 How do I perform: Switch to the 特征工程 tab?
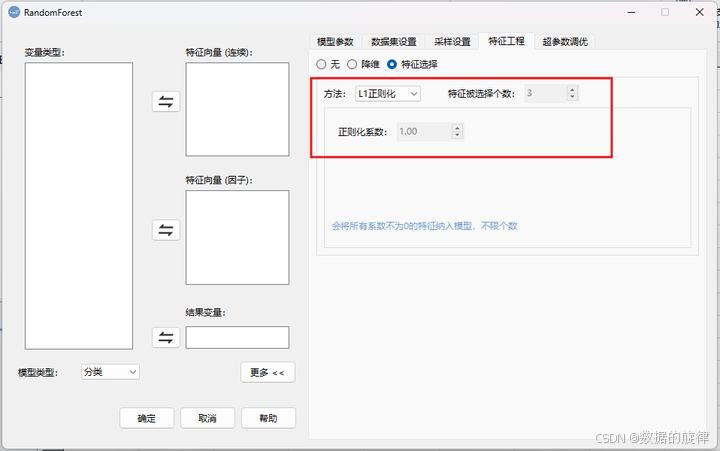coord(506,41)
